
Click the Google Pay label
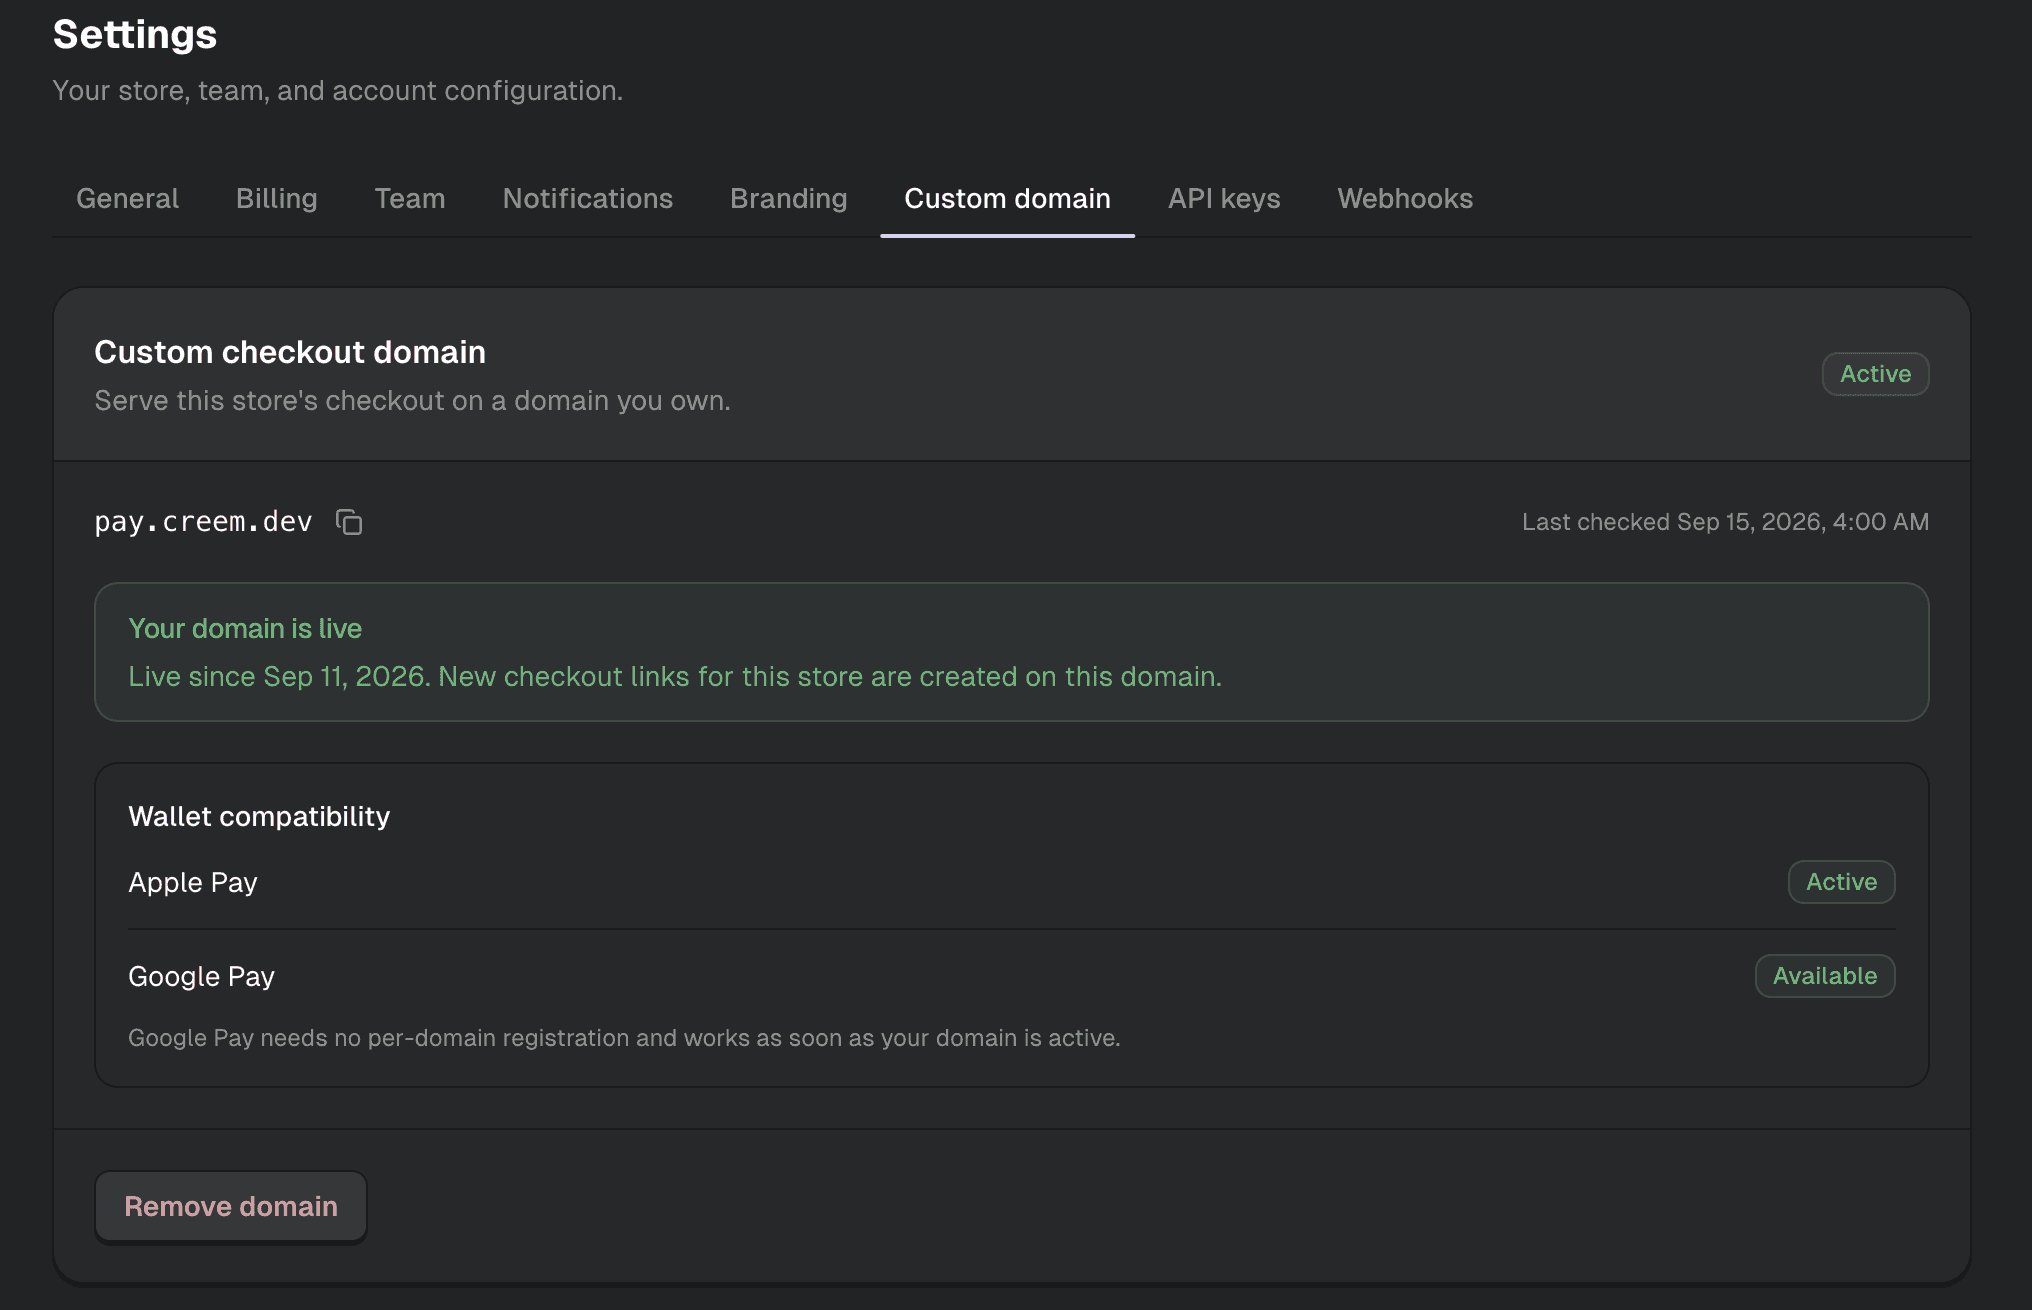(x=201, y=976)
